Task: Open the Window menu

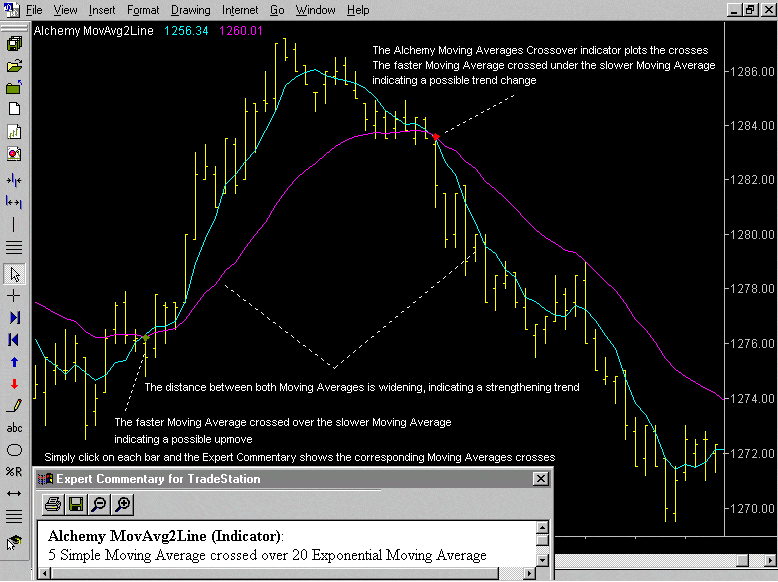Action: point(316,10)
